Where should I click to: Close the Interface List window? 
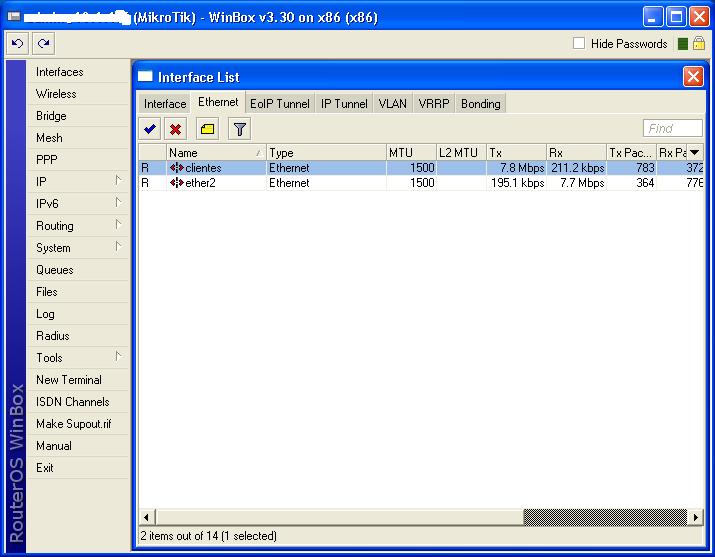[693, 77]
